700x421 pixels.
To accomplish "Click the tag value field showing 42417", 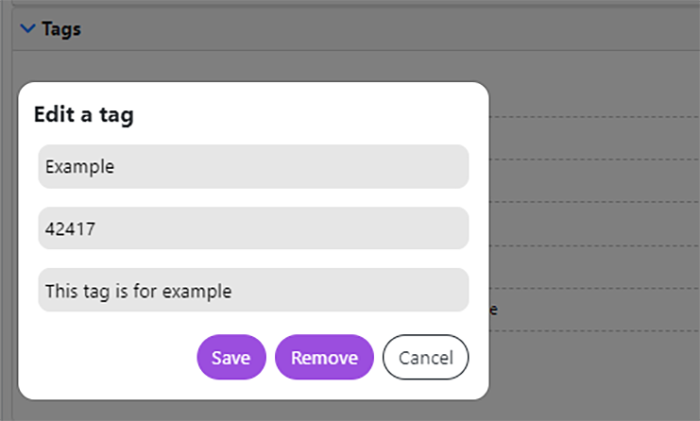I will pos(253,229).
